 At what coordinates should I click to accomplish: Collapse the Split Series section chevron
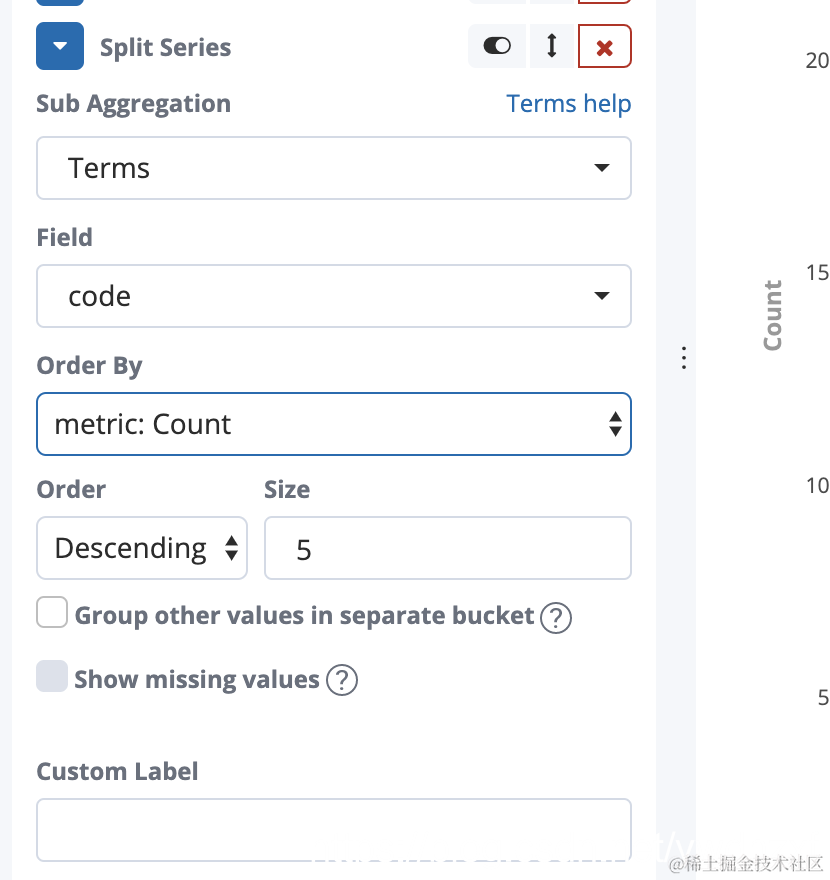pyautogui.click(x=60, y=47)
